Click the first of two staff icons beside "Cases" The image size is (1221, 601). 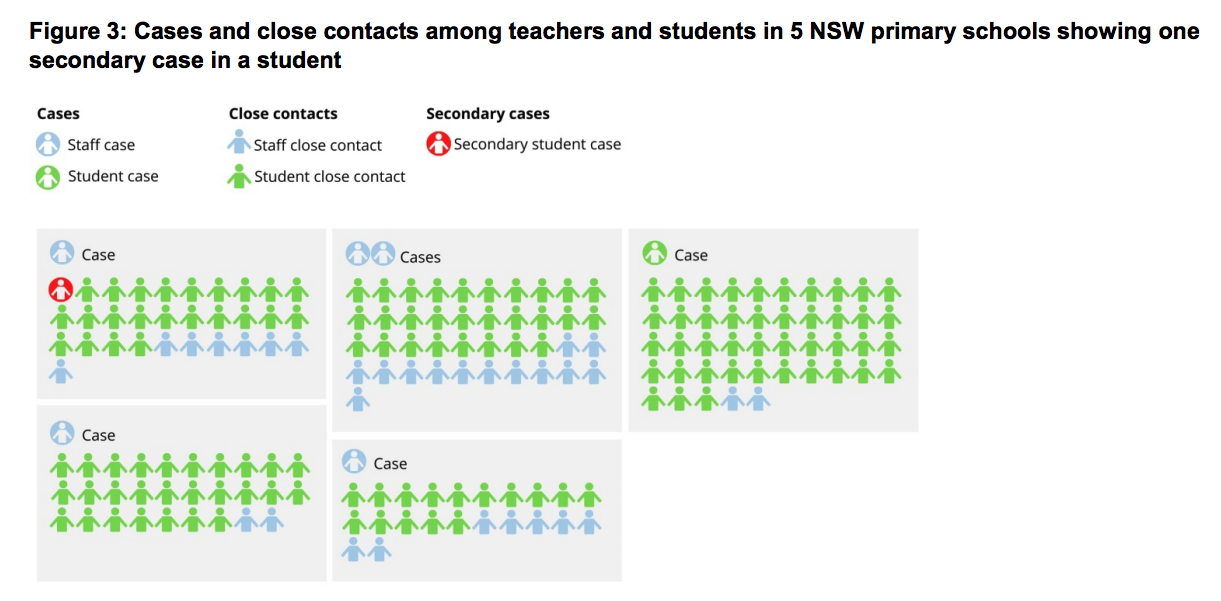point(357,254)
